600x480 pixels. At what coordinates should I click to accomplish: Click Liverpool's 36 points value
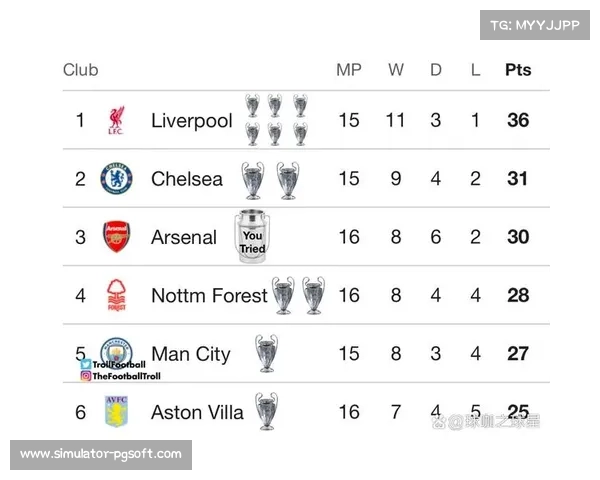pos(518,121)
